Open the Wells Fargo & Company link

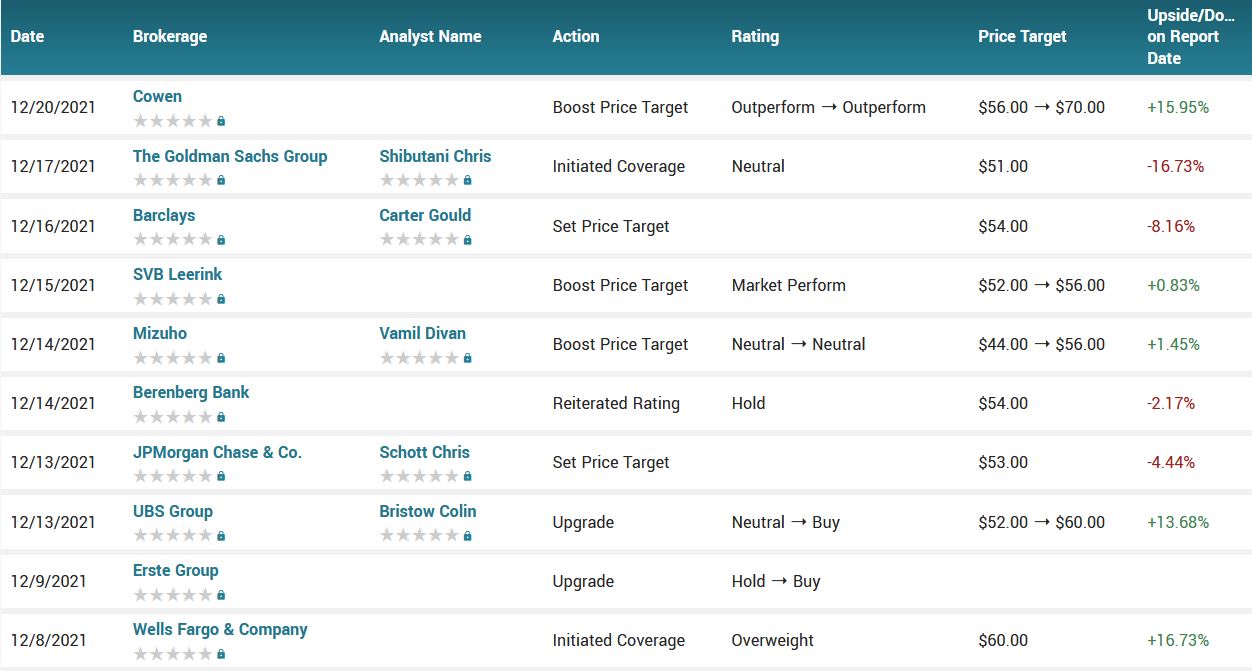(x=220, y=629)
